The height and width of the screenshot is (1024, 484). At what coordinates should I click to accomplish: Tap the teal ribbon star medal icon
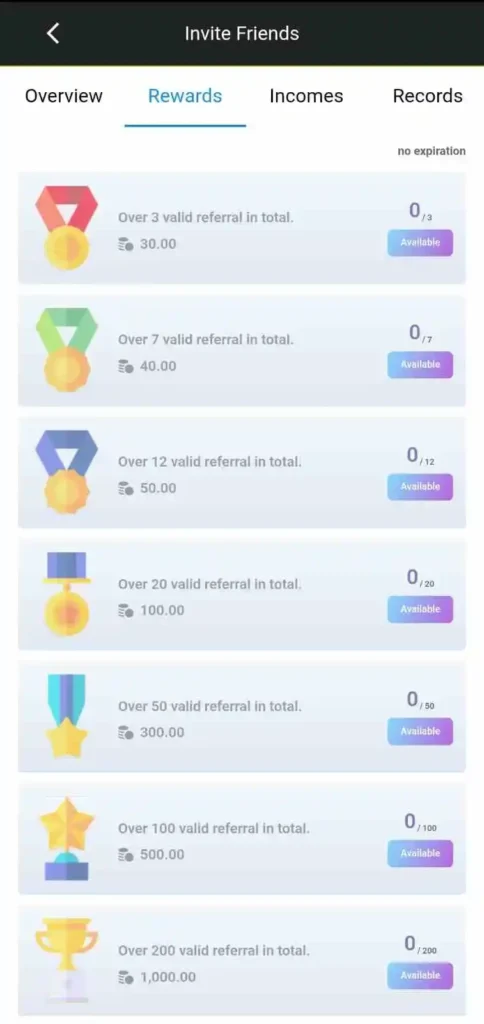point(66,715)
